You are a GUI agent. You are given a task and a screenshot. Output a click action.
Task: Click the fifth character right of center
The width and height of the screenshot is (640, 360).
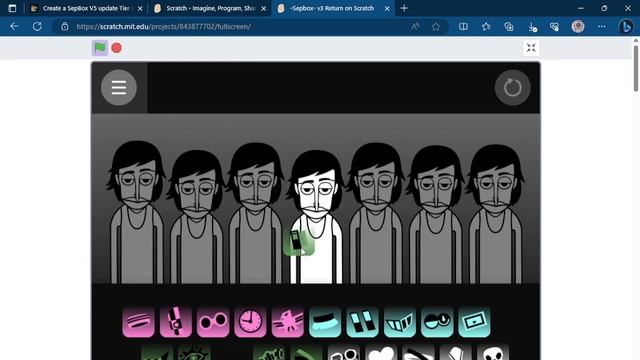pyautogui.click(x=376, y=213)
